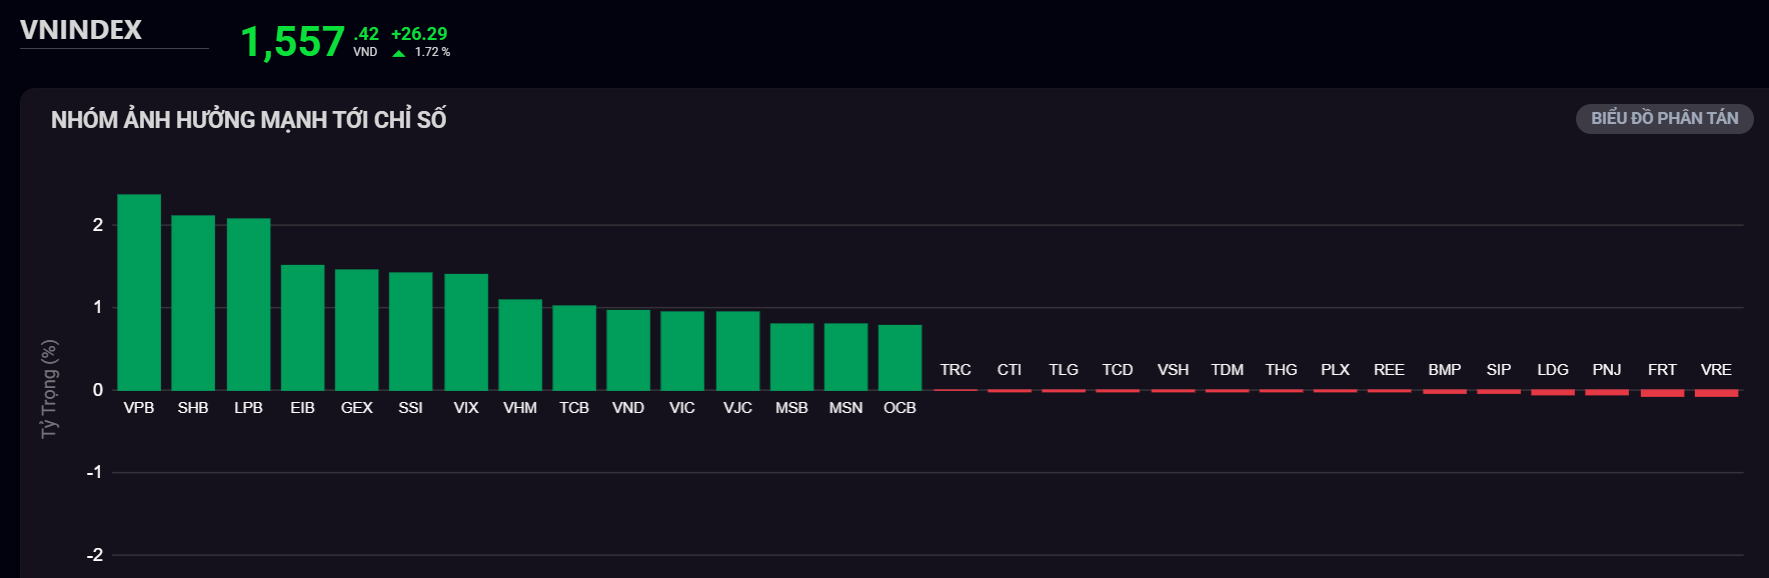Click the VNINDEX title

coord(81,30)
